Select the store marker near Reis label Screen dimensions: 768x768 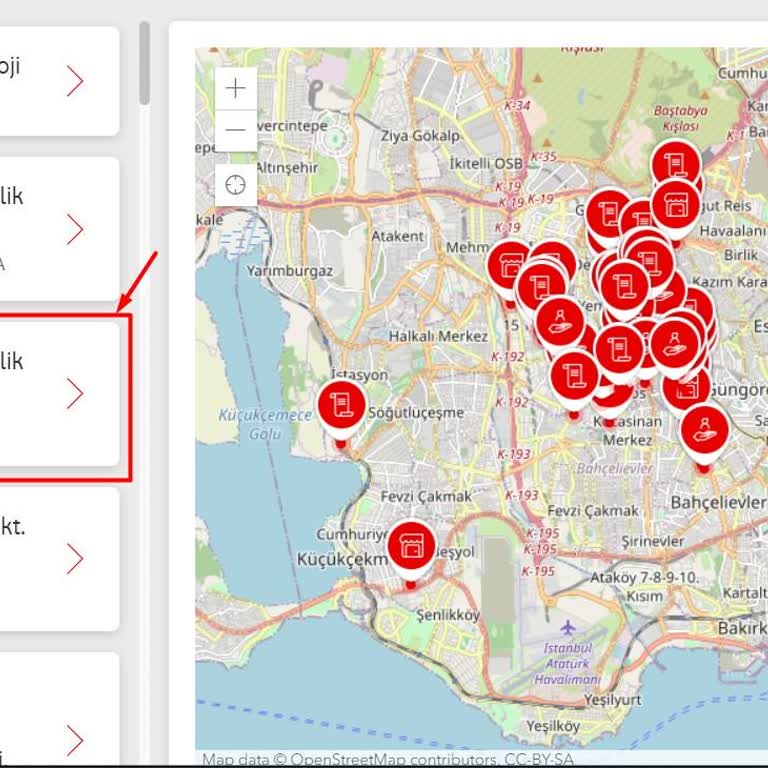tap(676, 204)
